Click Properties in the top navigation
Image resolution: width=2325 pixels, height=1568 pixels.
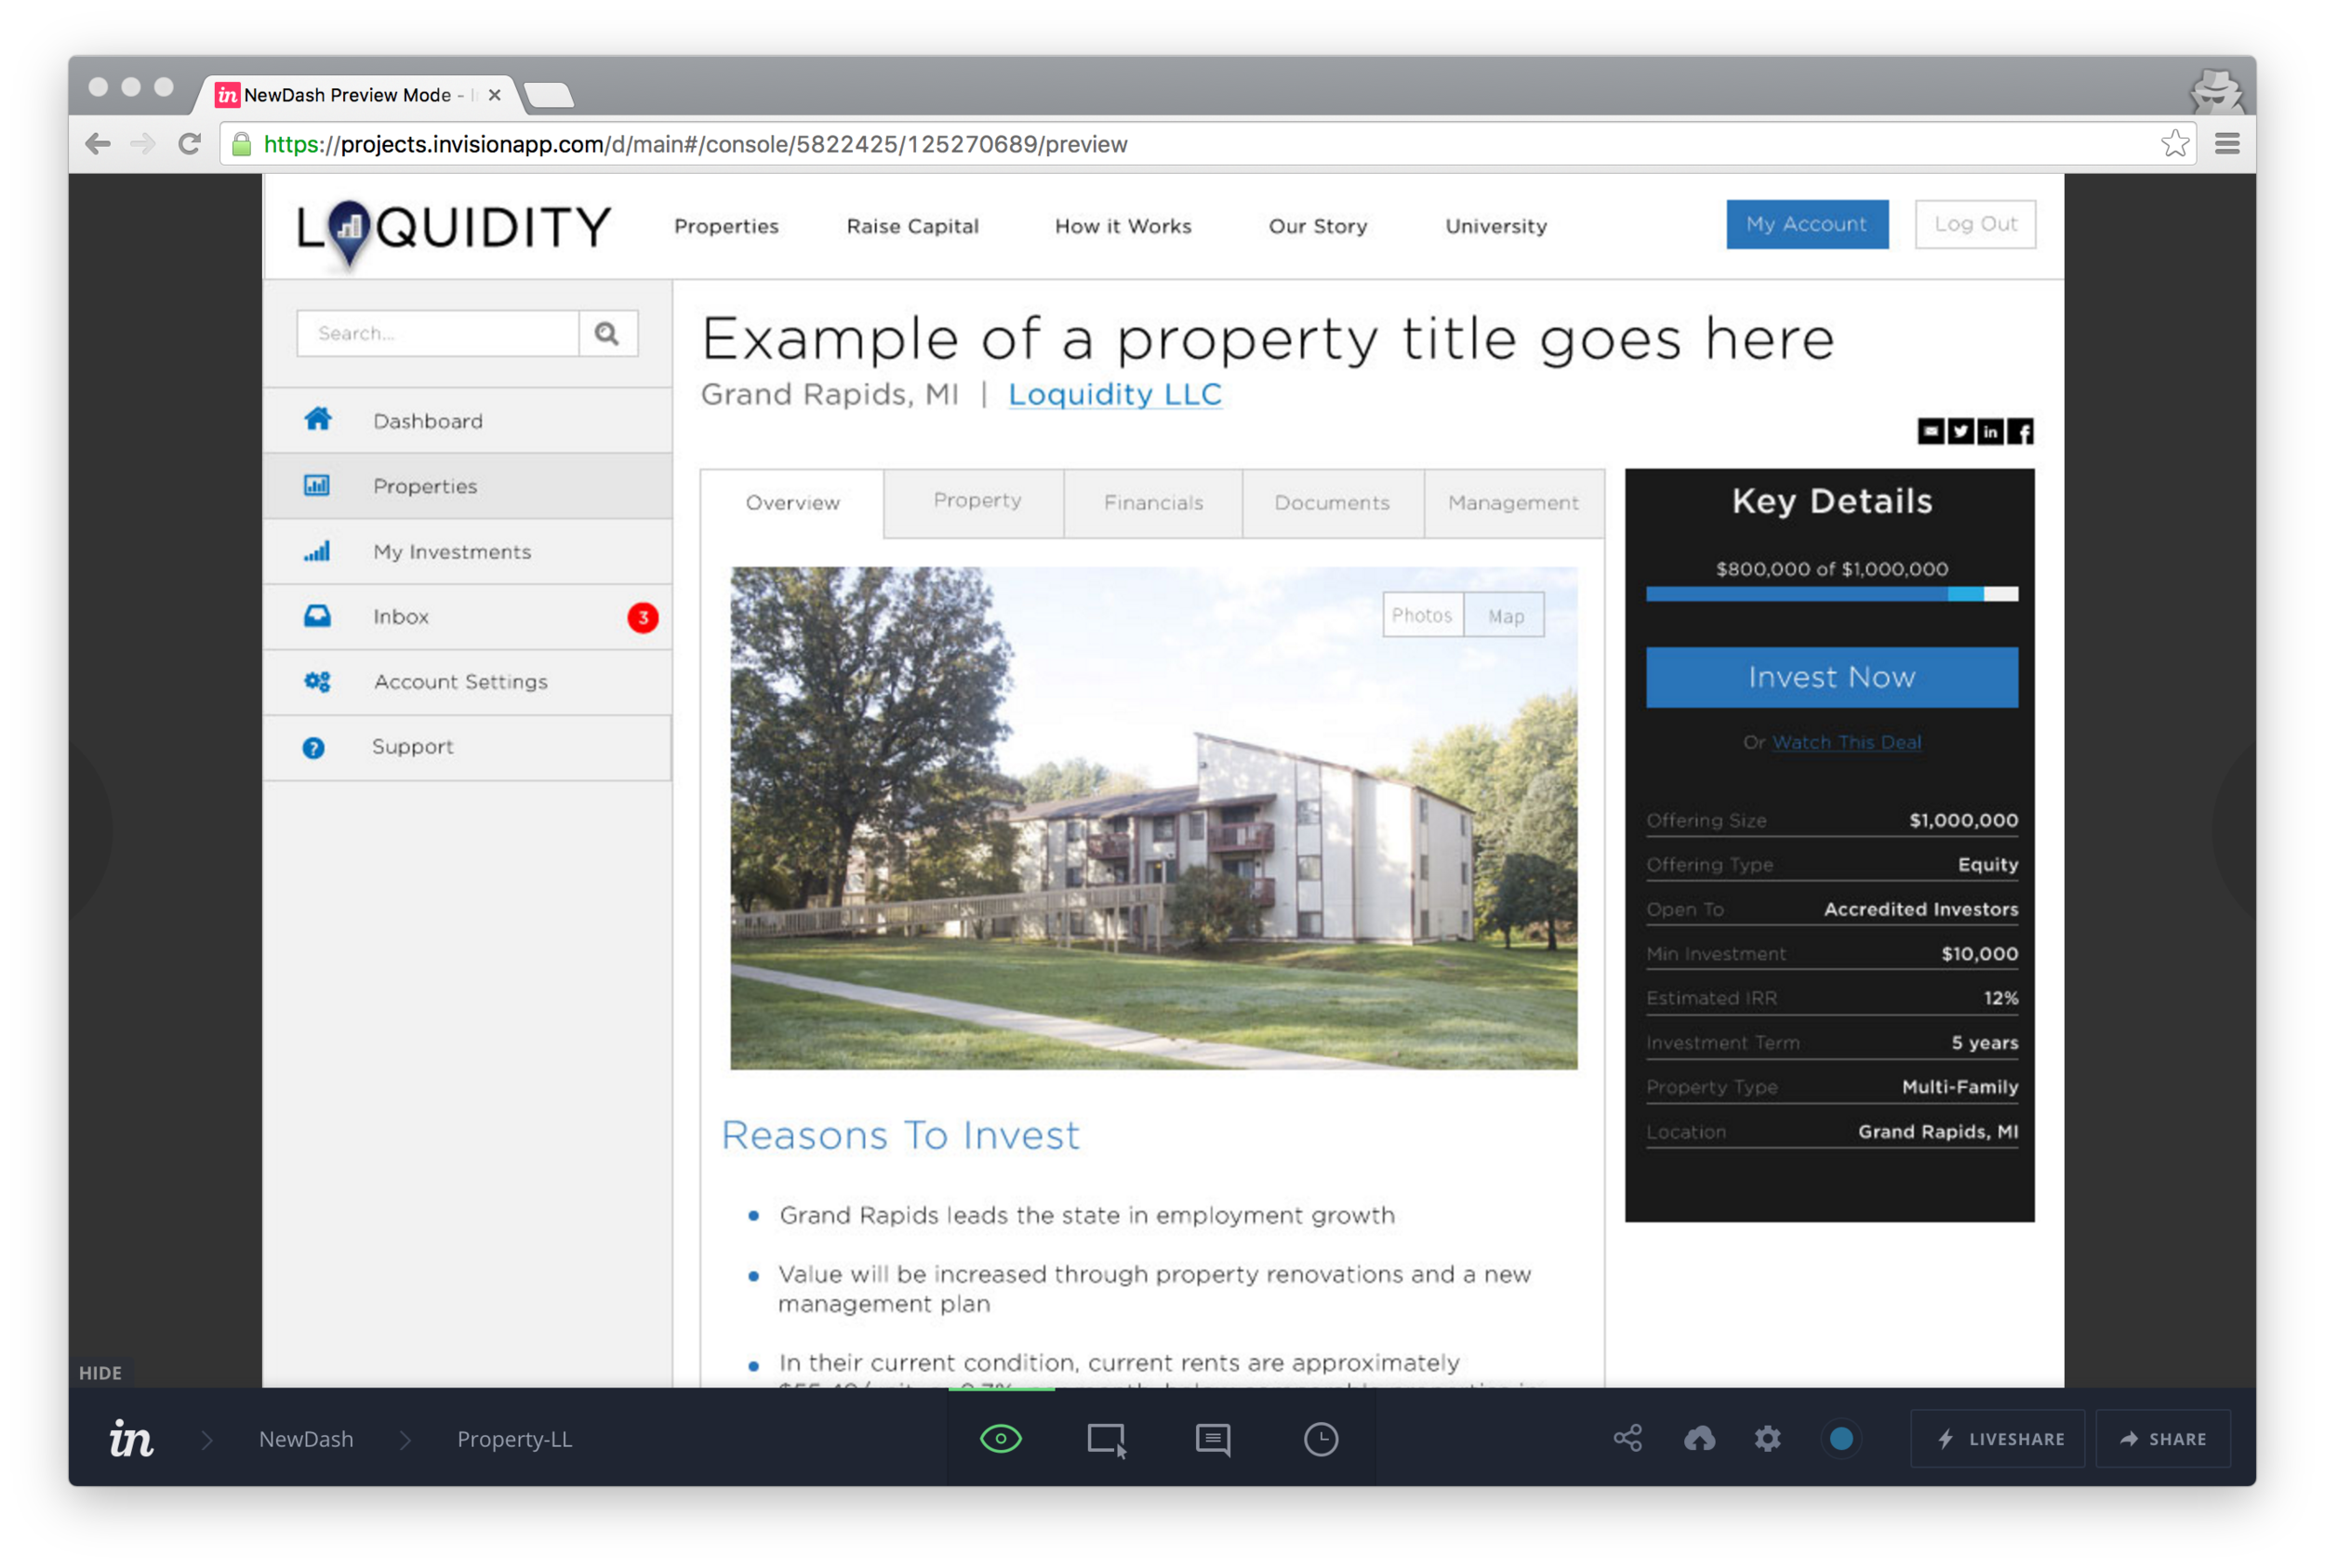click(x=726, y=226)
